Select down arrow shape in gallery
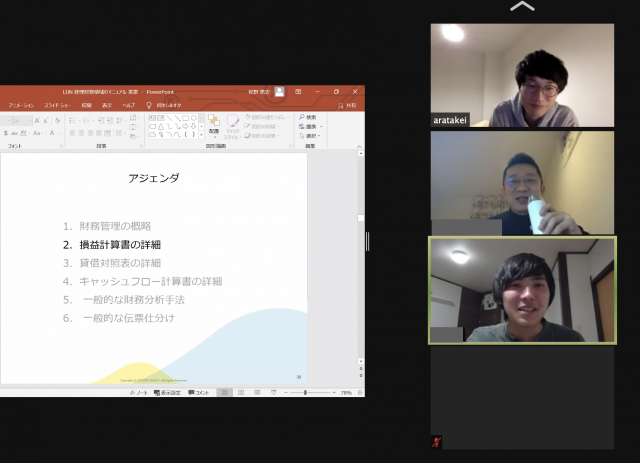 click(193, 126)
